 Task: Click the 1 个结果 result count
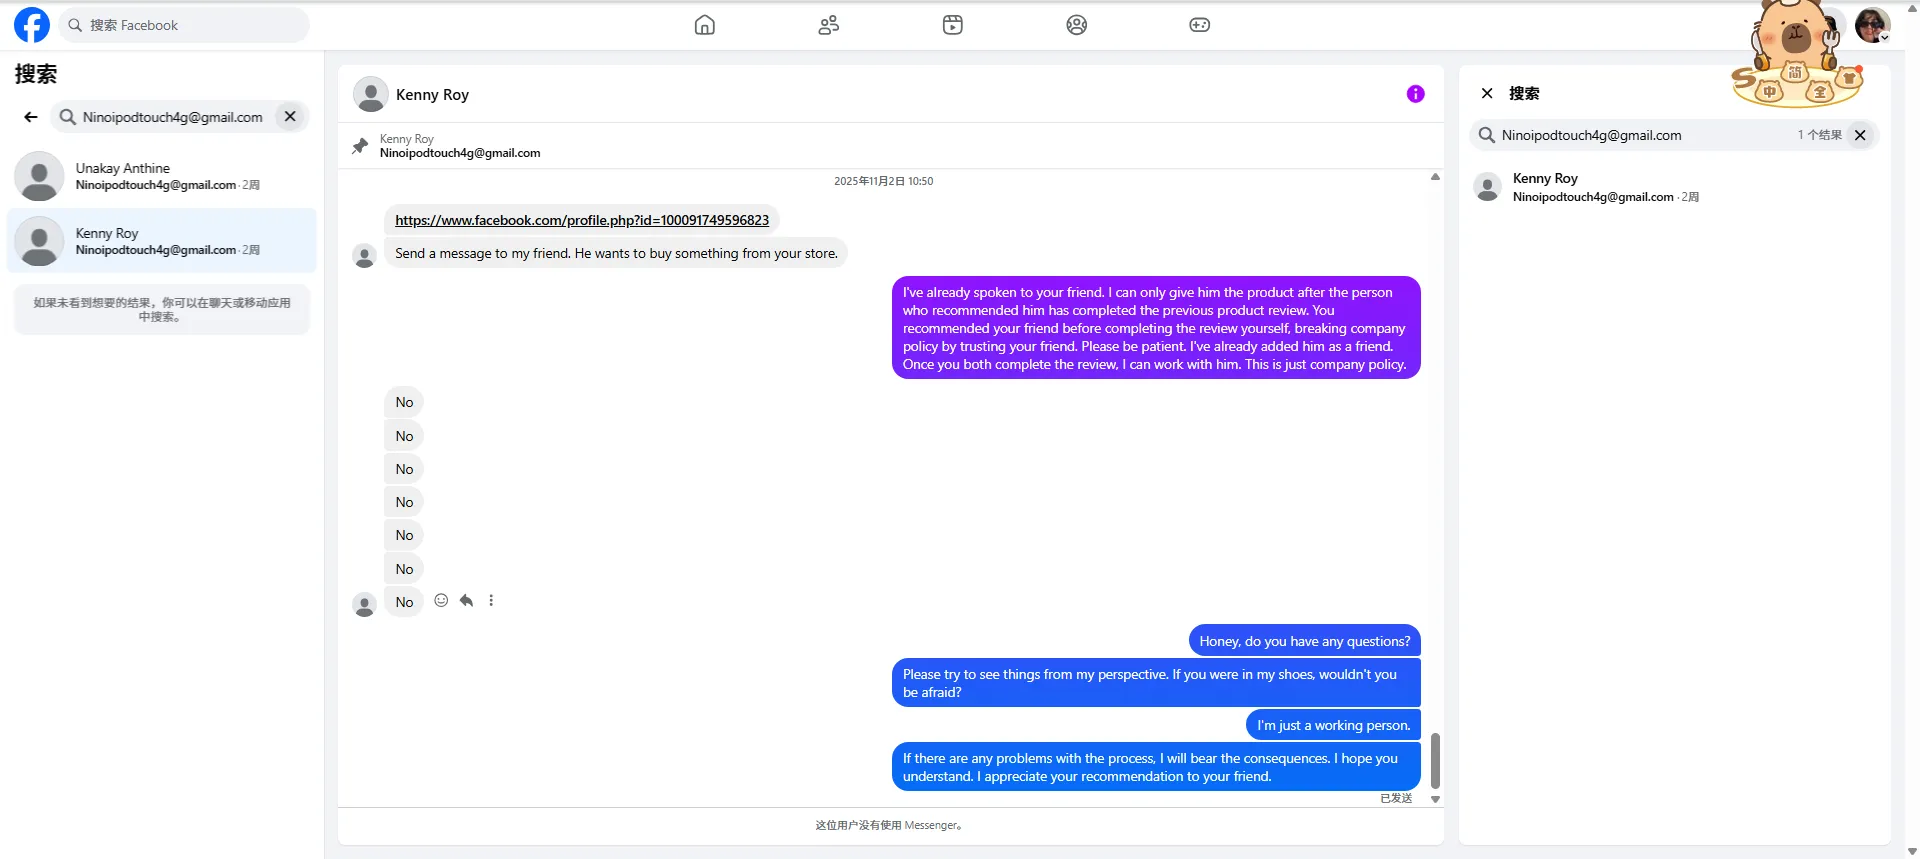coord(1820,135)
